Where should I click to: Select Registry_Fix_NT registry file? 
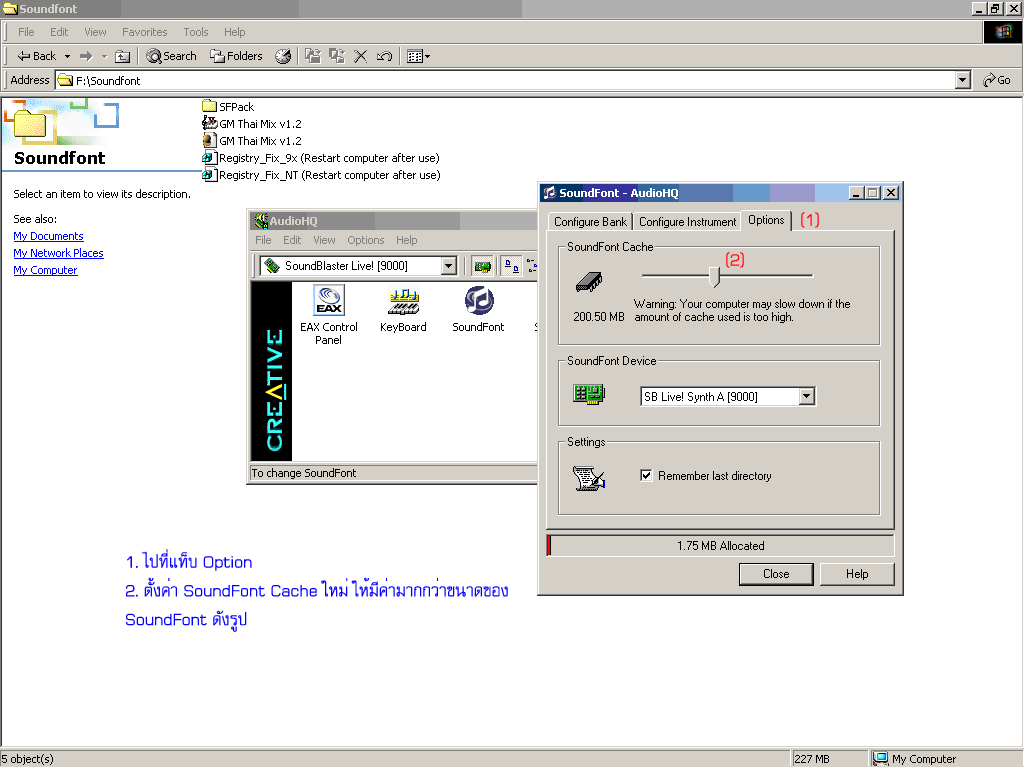(x=321, y=175)
